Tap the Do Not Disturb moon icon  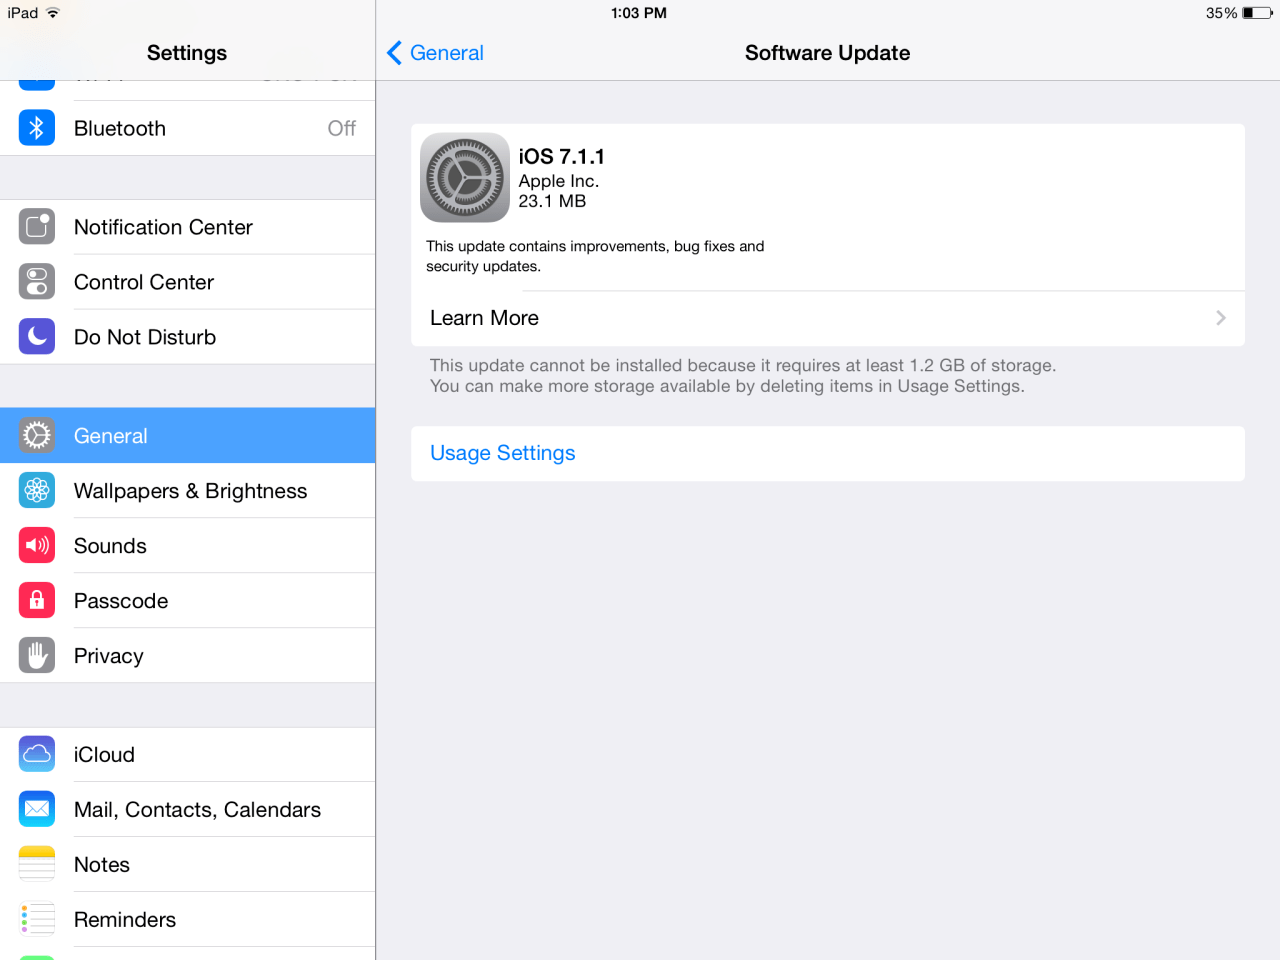click(37, 337)
